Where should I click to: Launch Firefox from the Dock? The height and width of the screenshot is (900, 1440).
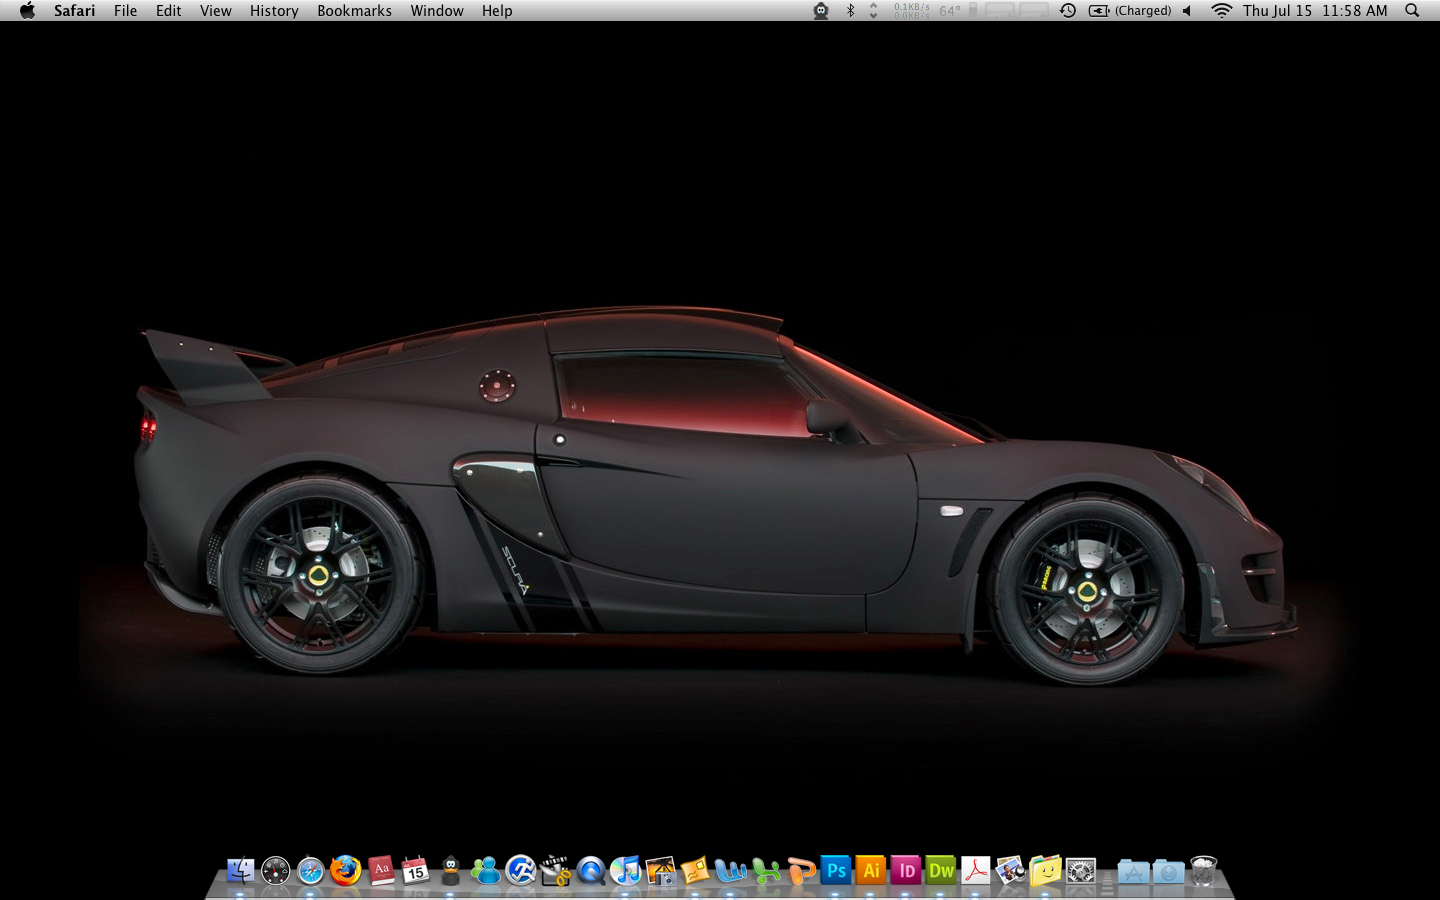345,871
